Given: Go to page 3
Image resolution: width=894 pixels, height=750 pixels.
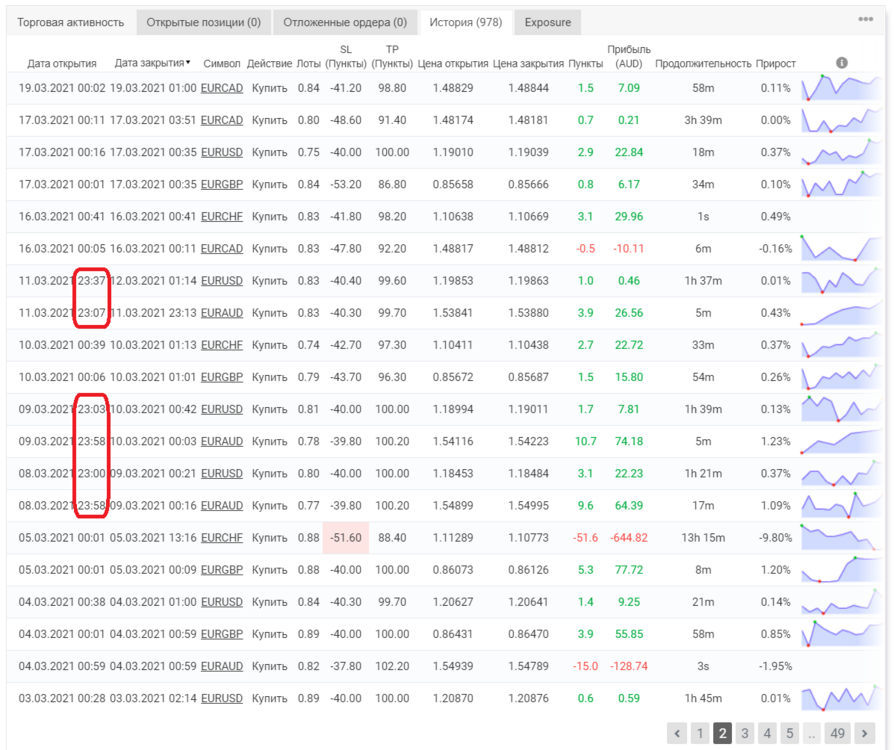Looking at the screenshot, I should [x=745, y=733].
